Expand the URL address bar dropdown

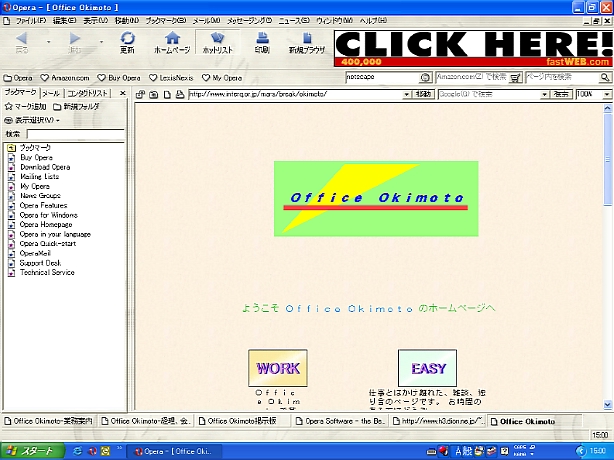[x=406, y=94]
